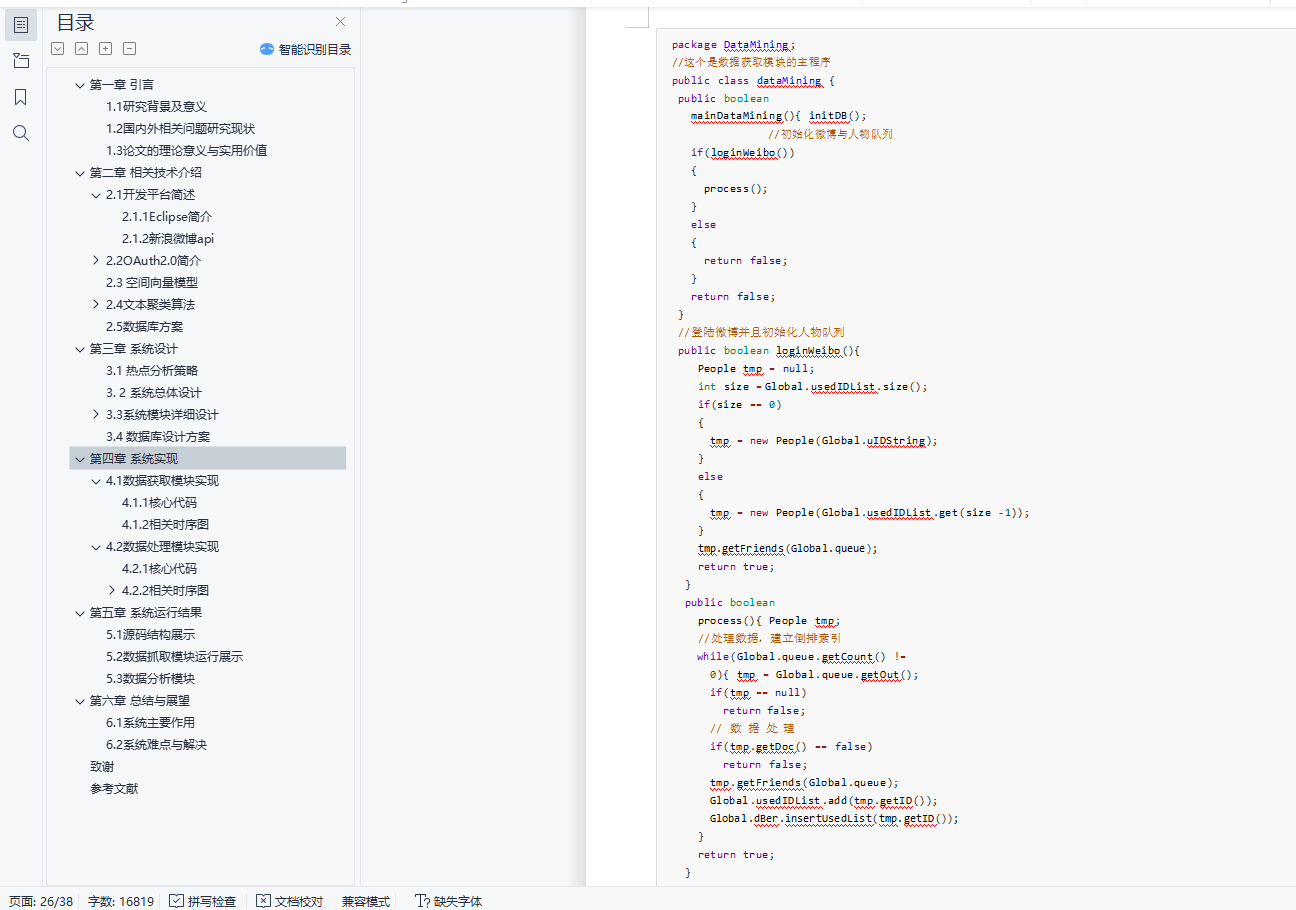This screenshot has width=1296, height=910.
Task: Collapse the 2.1开发平台简述 chevron
Action: 96,195
